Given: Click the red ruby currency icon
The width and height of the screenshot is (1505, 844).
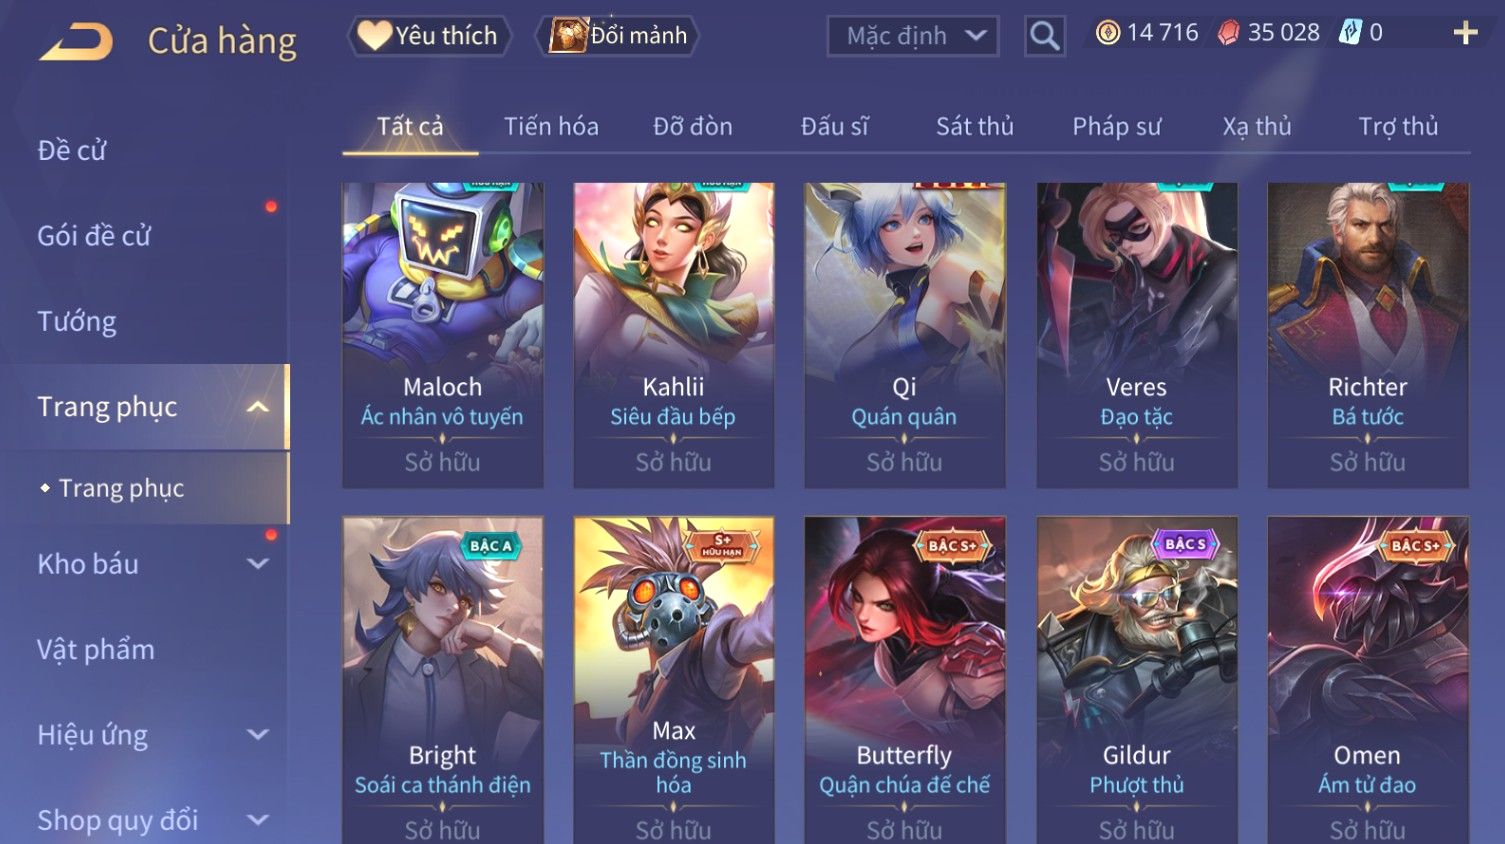Looking at the screenshot, I should pos(1228,33).
